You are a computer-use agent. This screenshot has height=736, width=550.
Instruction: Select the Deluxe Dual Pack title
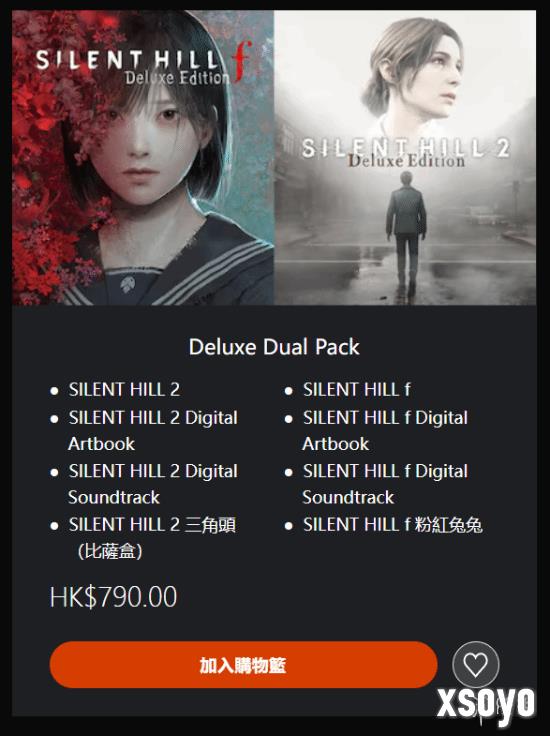(x=274, y=347)
